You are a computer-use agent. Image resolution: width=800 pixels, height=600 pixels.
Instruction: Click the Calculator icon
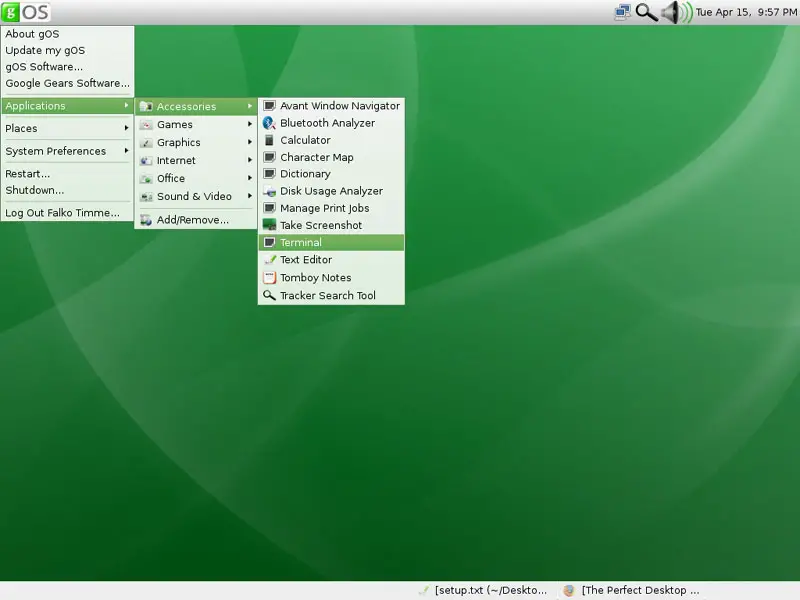(269, 140)
